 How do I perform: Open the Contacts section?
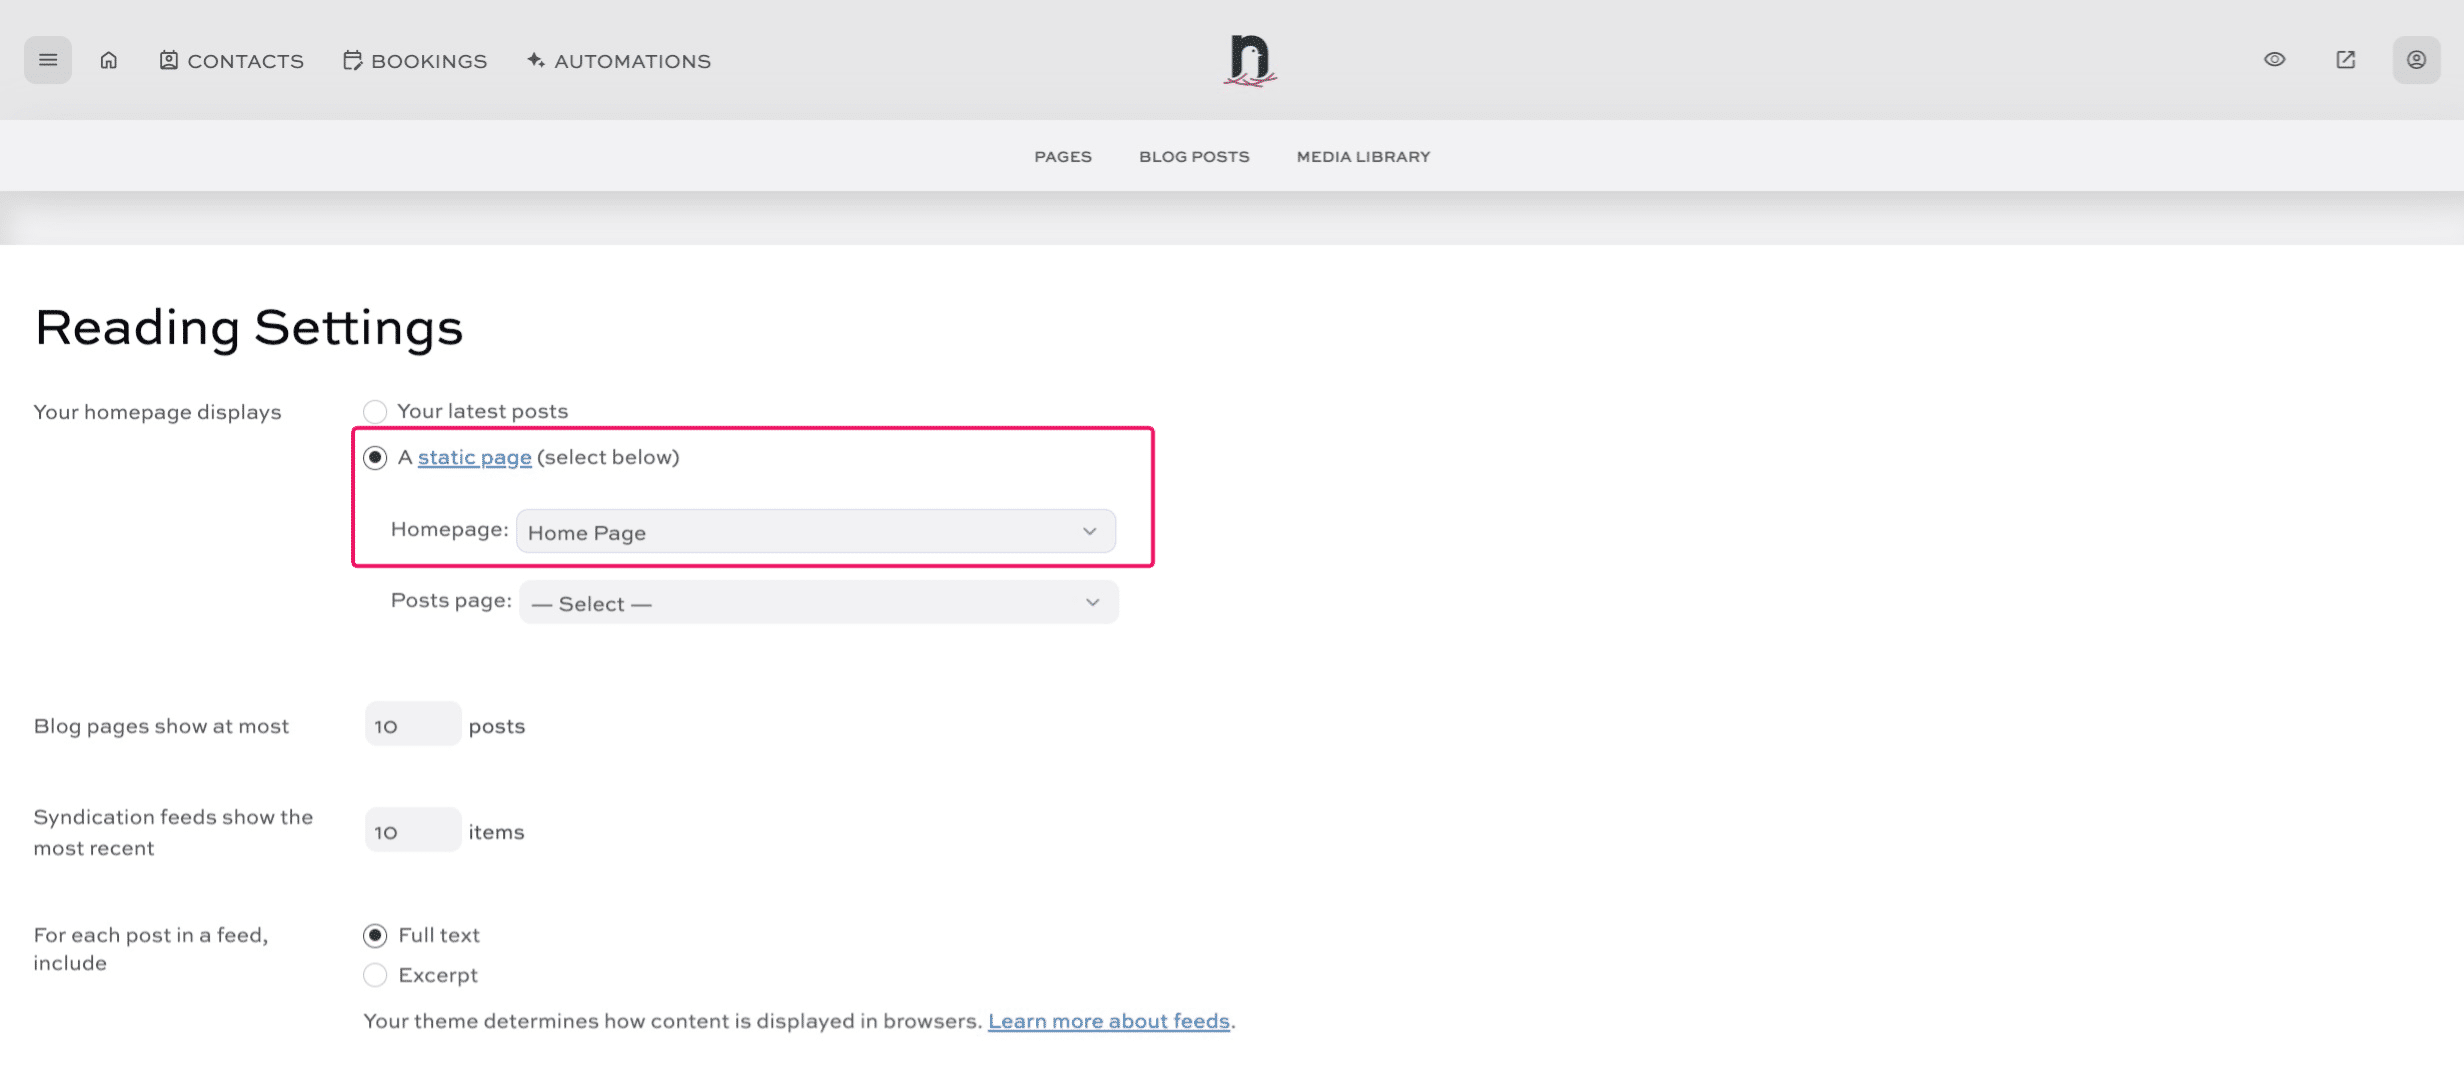pos(231,60)
